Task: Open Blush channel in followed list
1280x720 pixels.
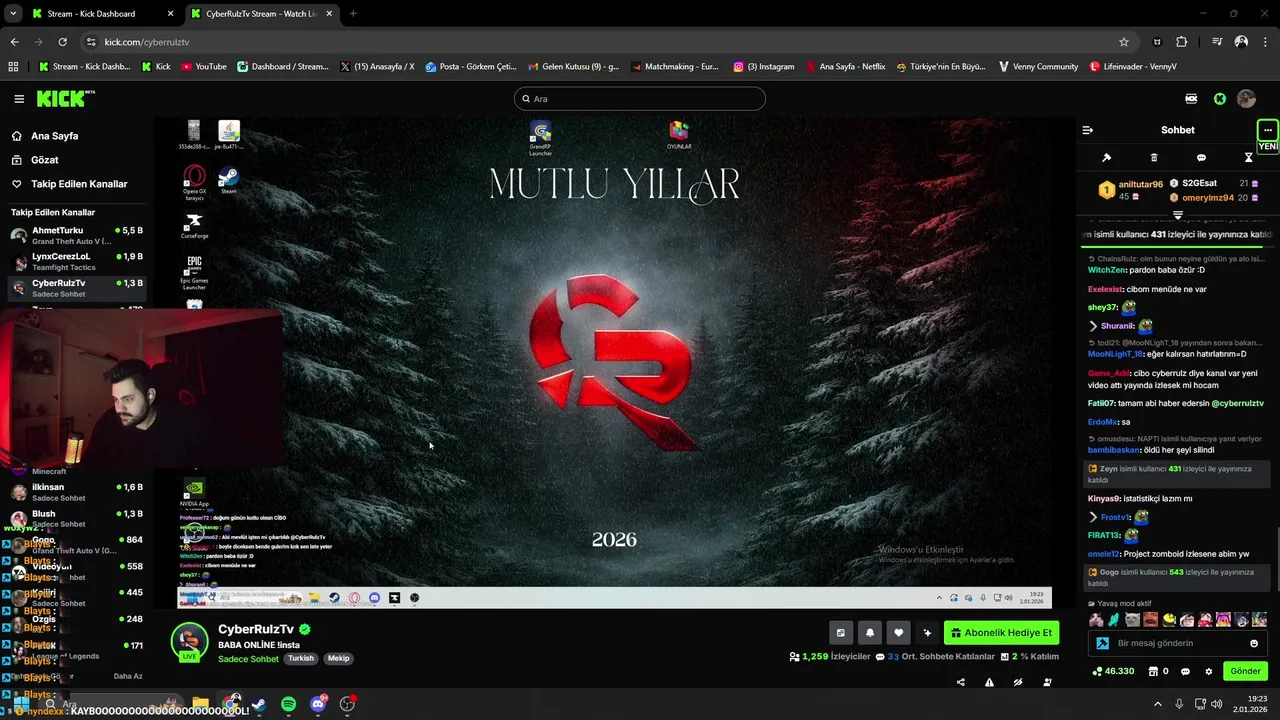Action: point(77,518)
